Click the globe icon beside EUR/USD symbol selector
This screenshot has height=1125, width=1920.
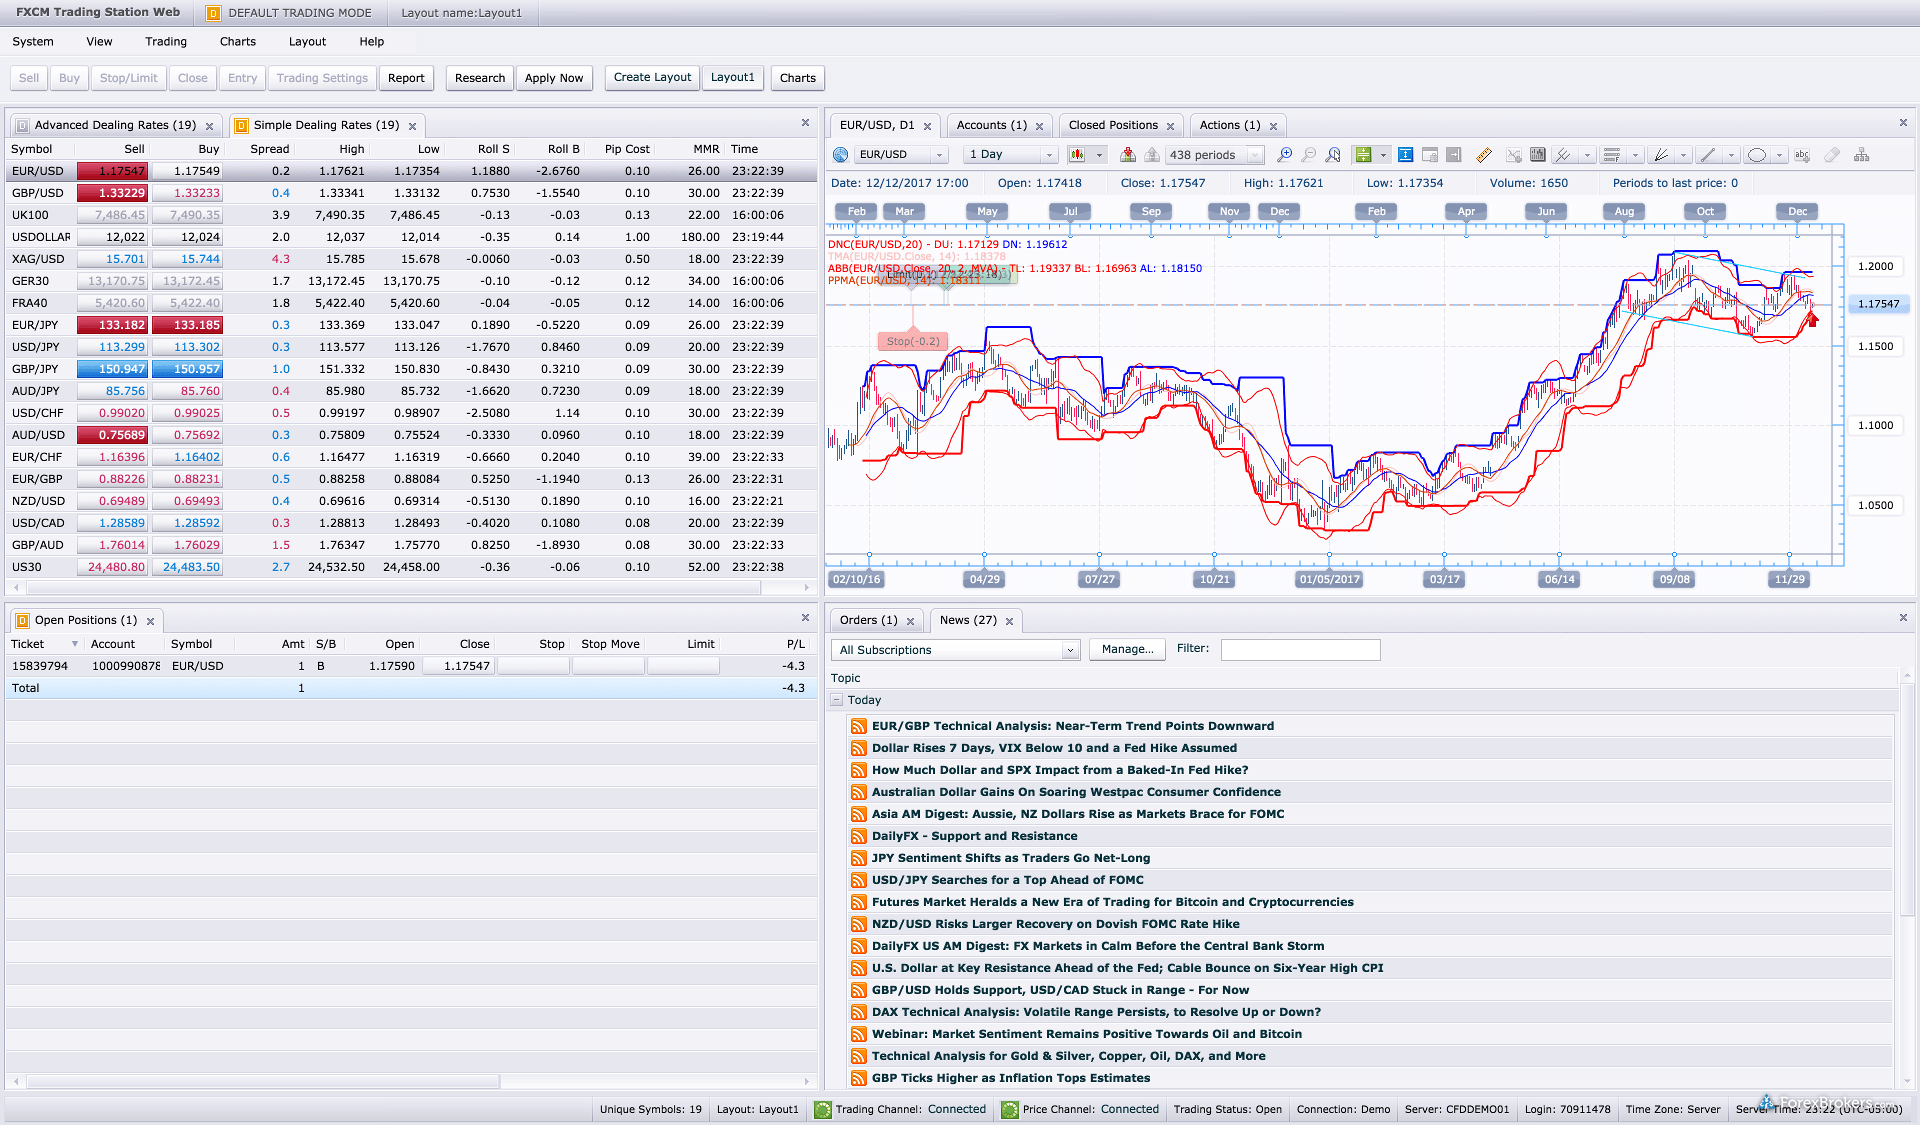840,155
